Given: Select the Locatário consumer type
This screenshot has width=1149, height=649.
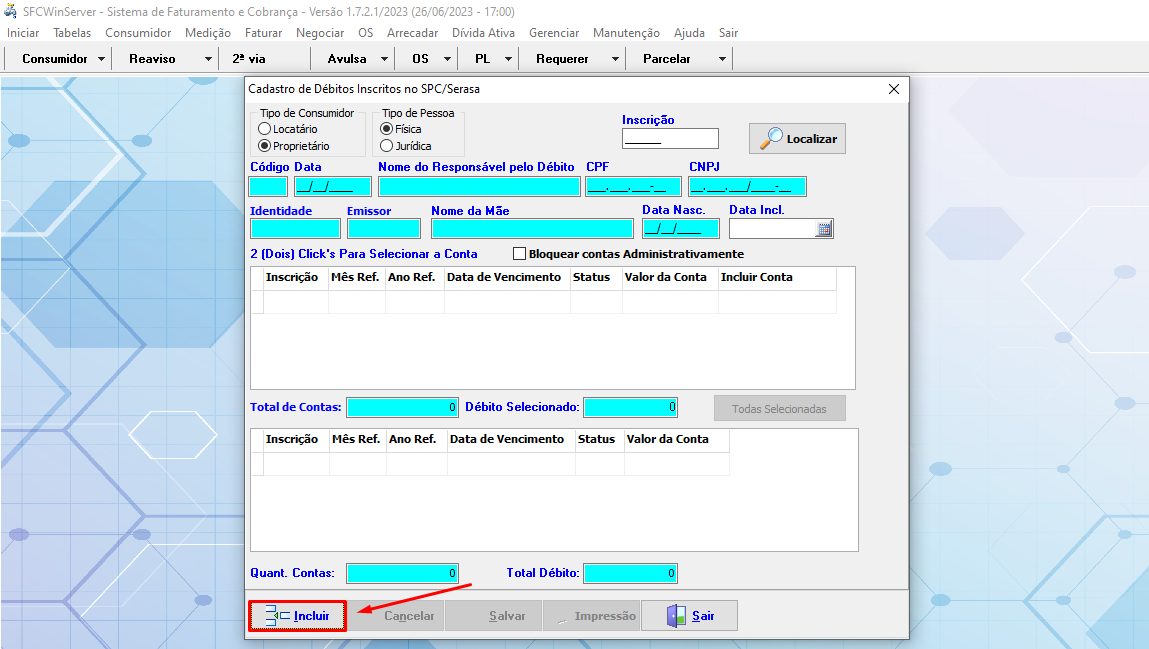Looking at the screenshot, I should (265, 129).
